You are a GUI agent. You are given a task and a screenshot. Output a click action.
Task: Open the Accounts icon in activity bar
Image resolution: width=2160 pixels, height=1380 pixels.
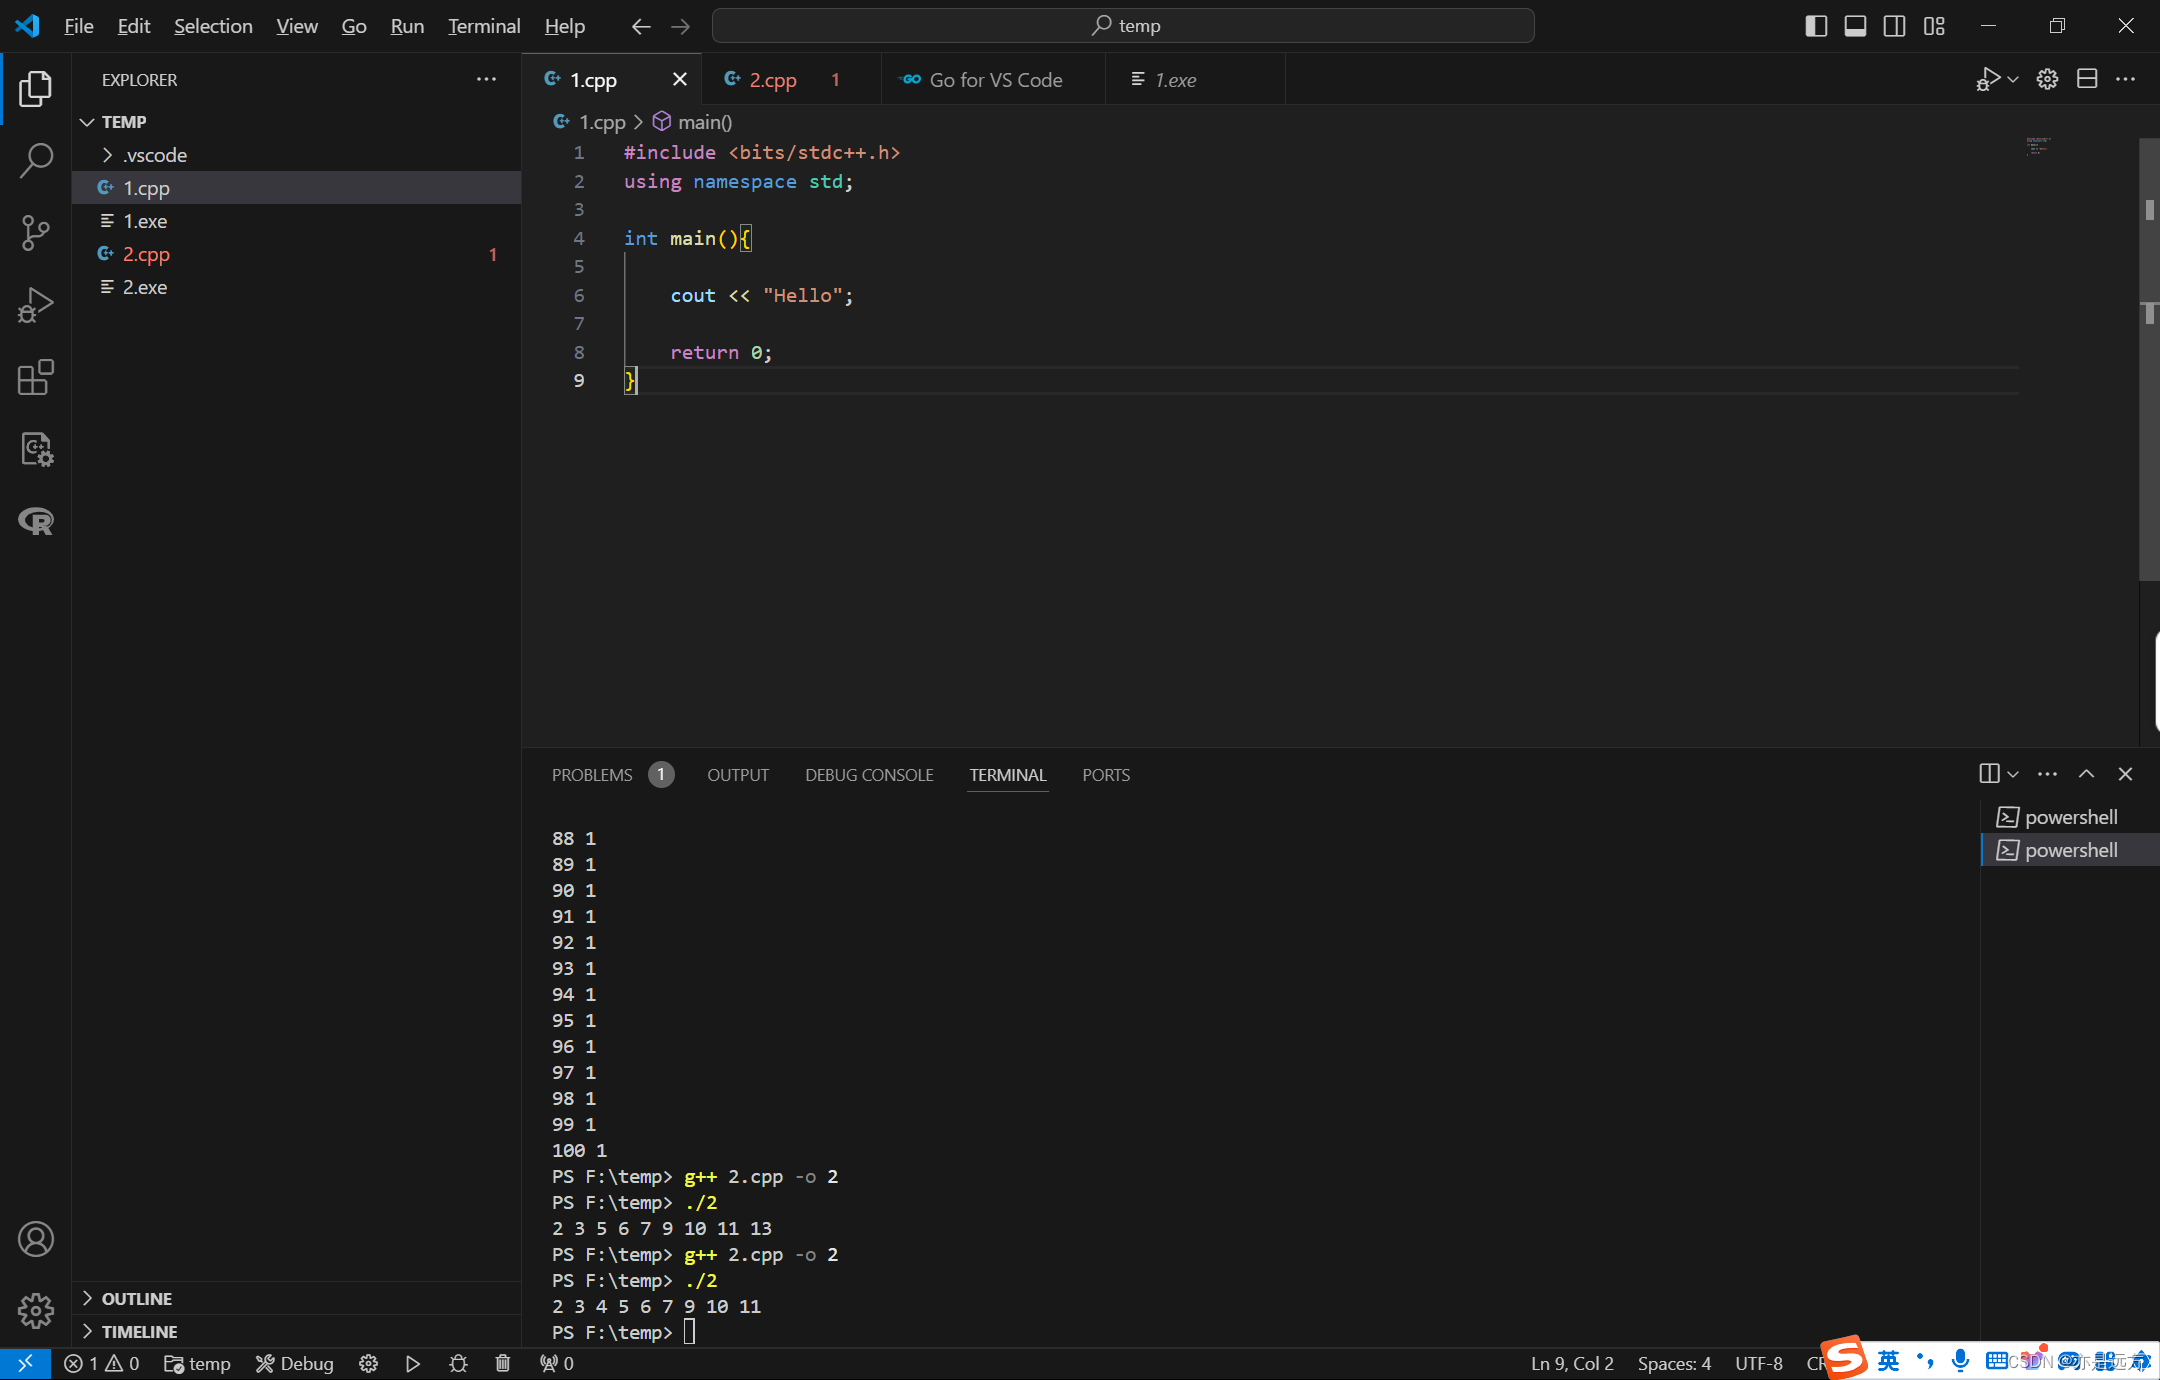pyautogui.click(x=36, y=1238)
